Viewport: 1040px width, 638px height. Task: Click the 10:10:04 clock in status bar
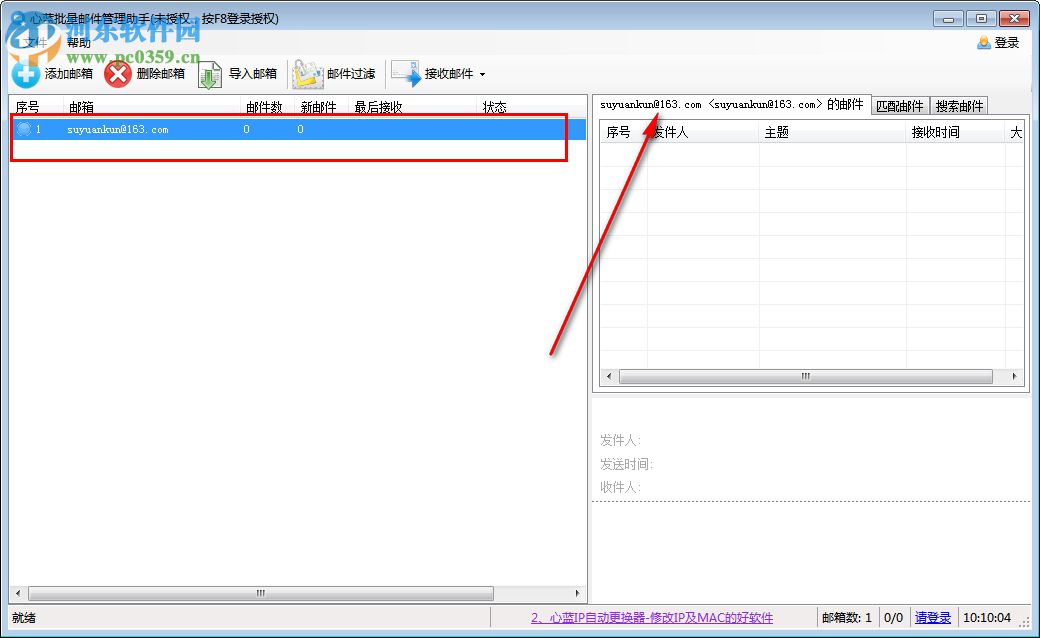[x=987, y=617]
